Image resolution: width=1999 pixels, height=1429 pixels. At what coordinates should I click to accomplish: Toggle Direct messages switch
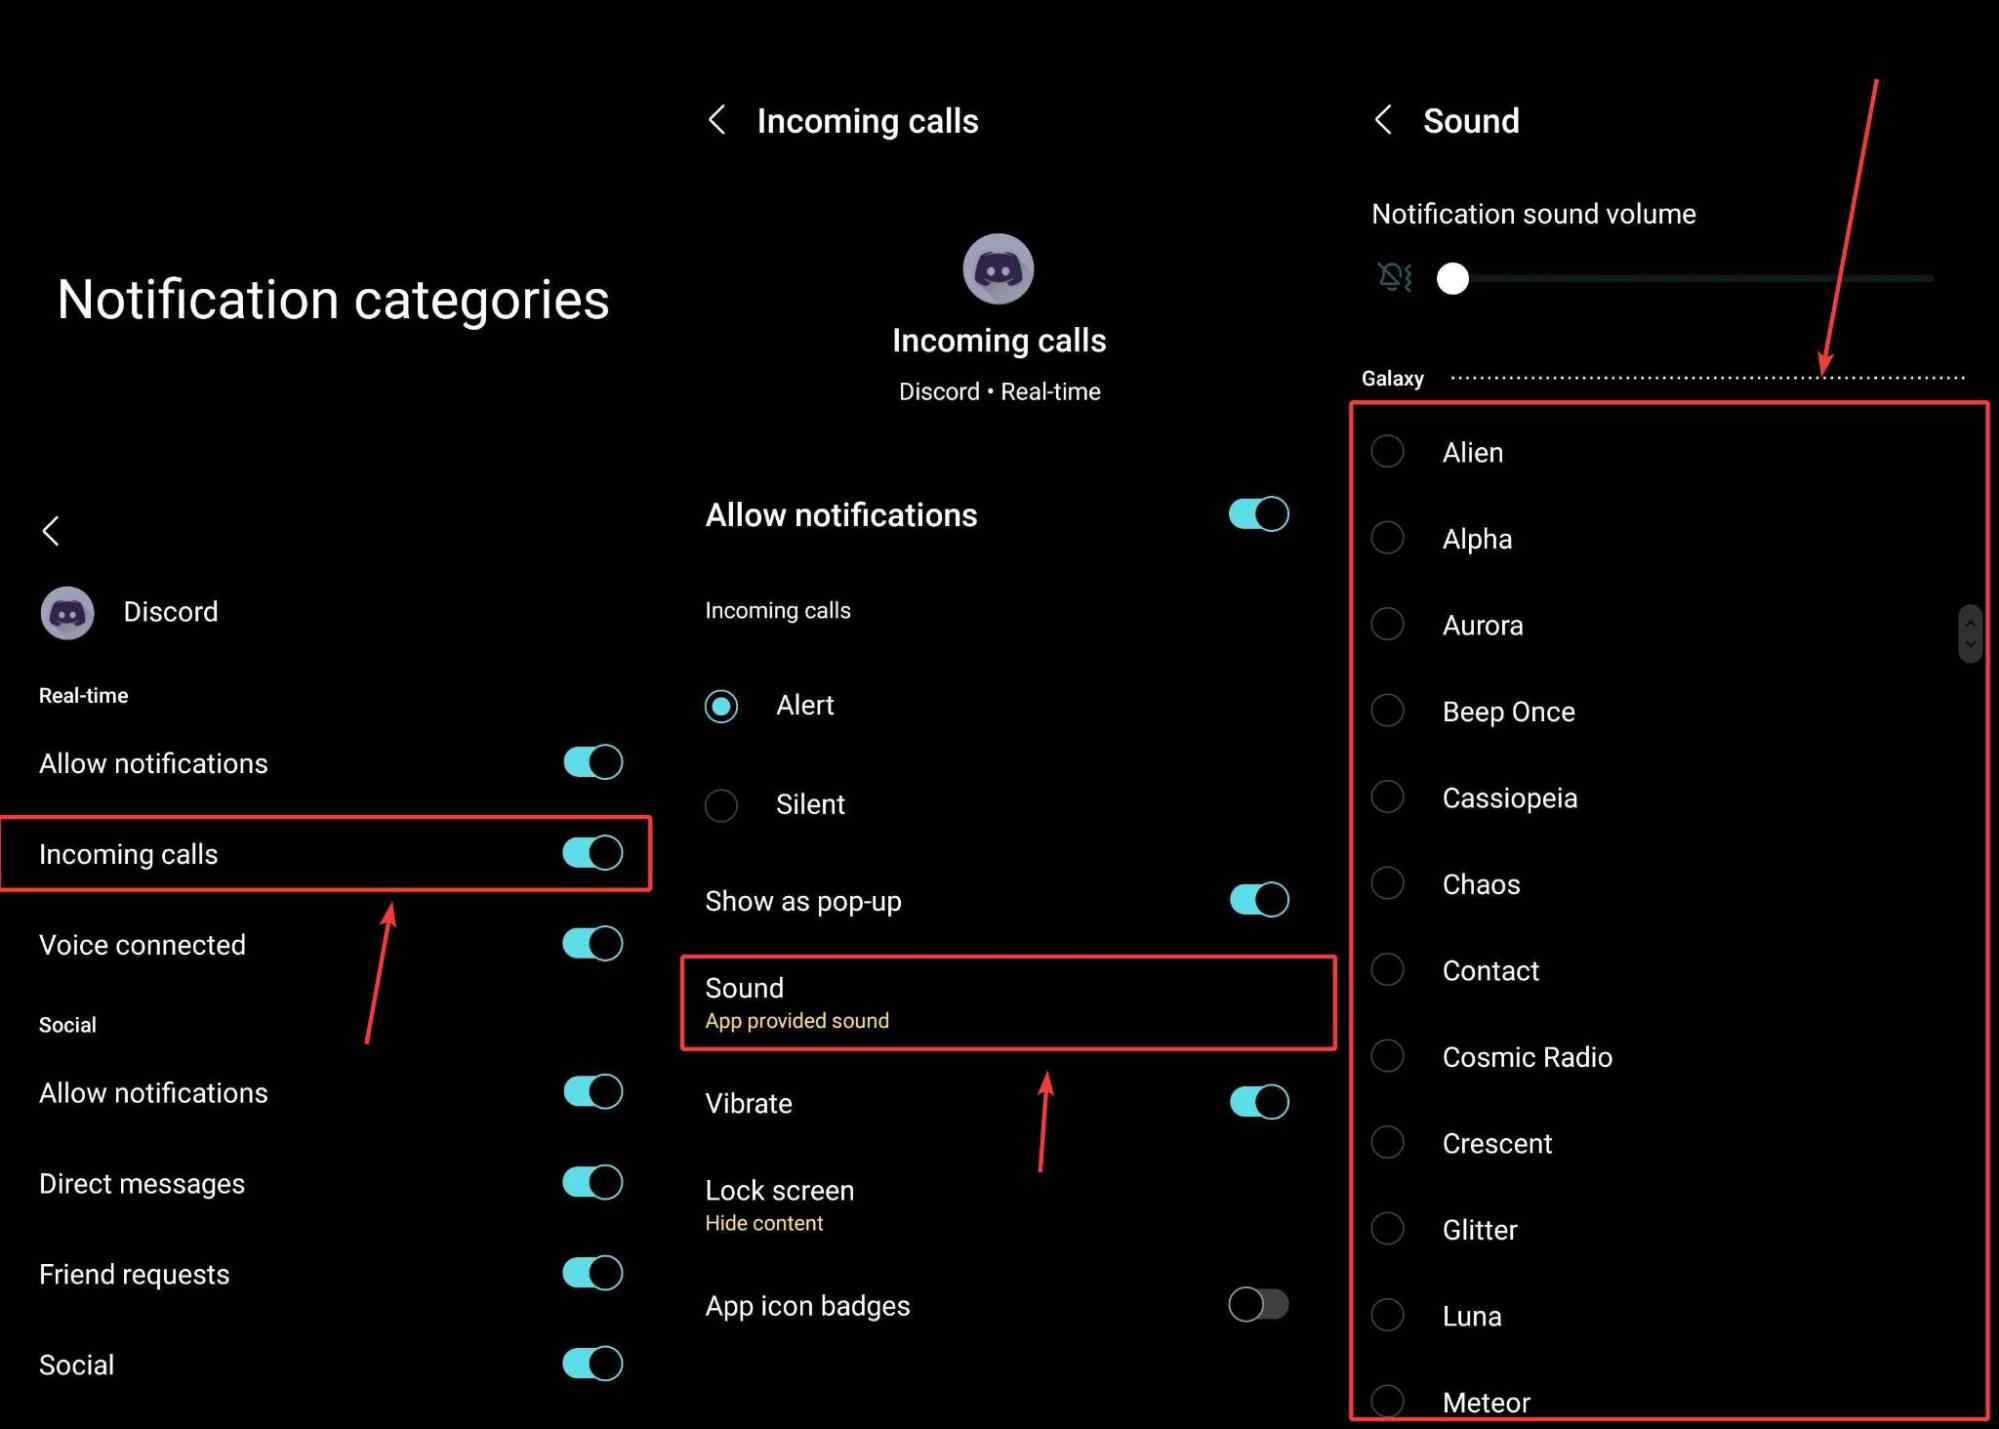pos(593,1182)
